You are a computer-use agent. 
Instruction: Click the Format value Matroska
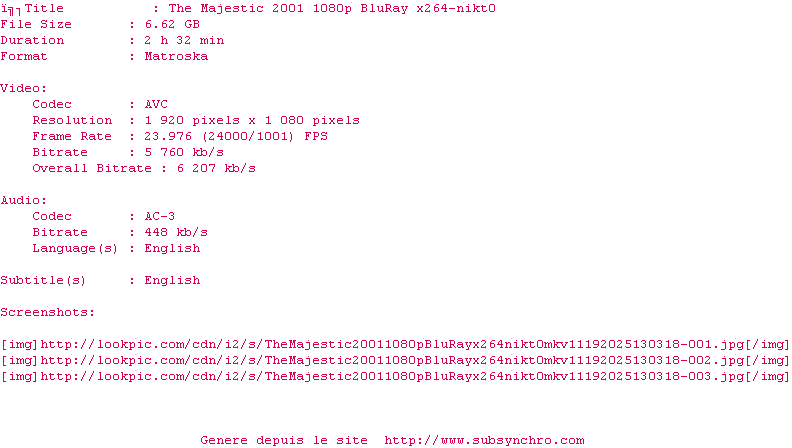point(176,57)
